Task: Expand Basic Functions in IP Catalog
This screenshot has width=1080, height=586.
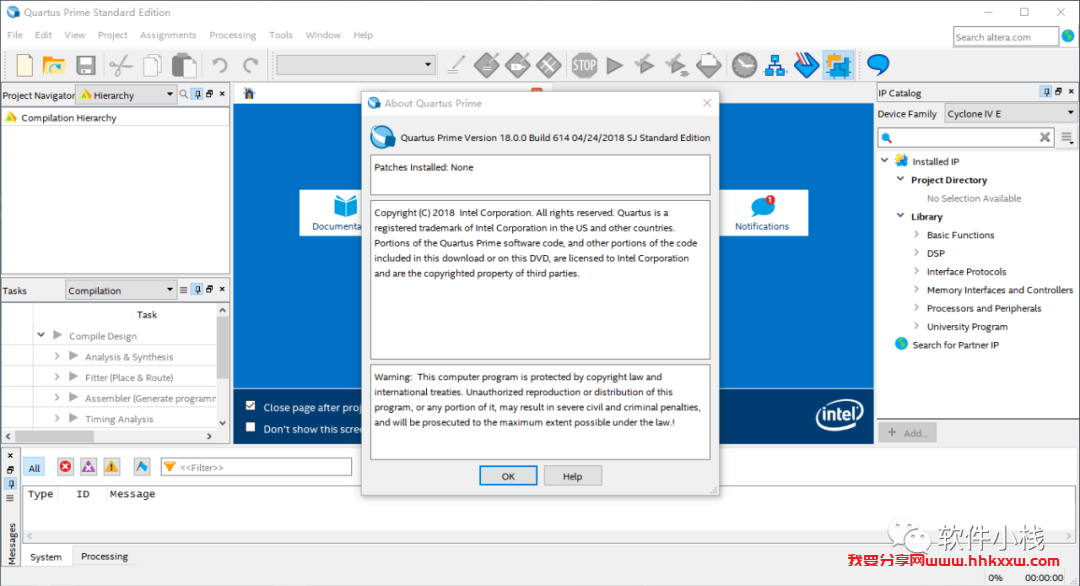Action: tap(916, 234)
